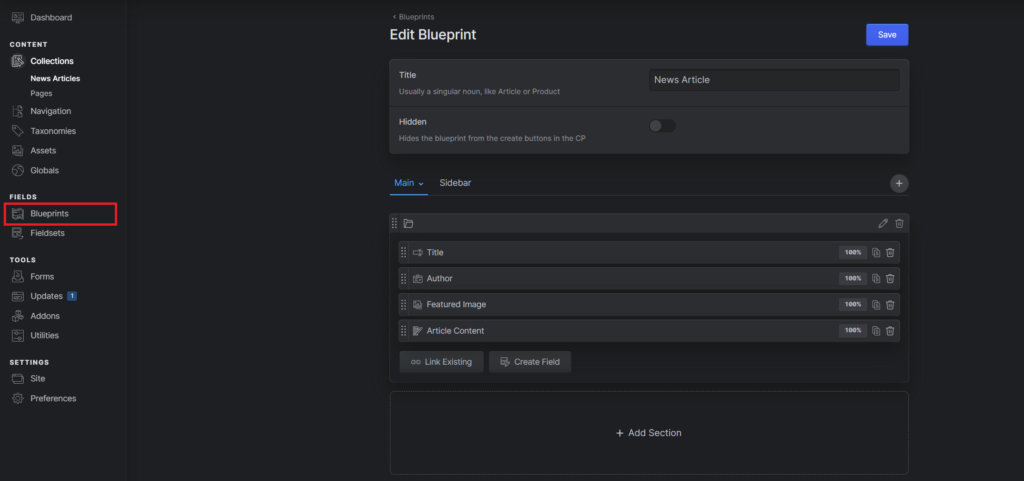This screenshot has width=1024, height=481.
Task: Grab the drag handle of the Title field
Action: pyautogui.click(x=404, y=253)
